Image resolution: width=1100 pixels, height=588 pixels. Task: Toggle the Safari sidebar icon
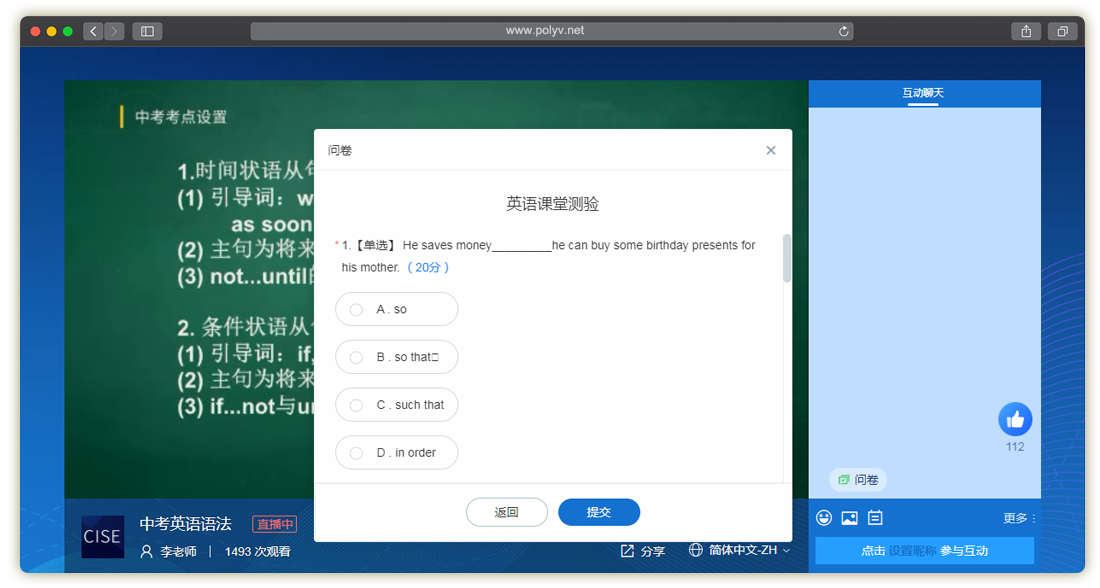click(147, 31)
